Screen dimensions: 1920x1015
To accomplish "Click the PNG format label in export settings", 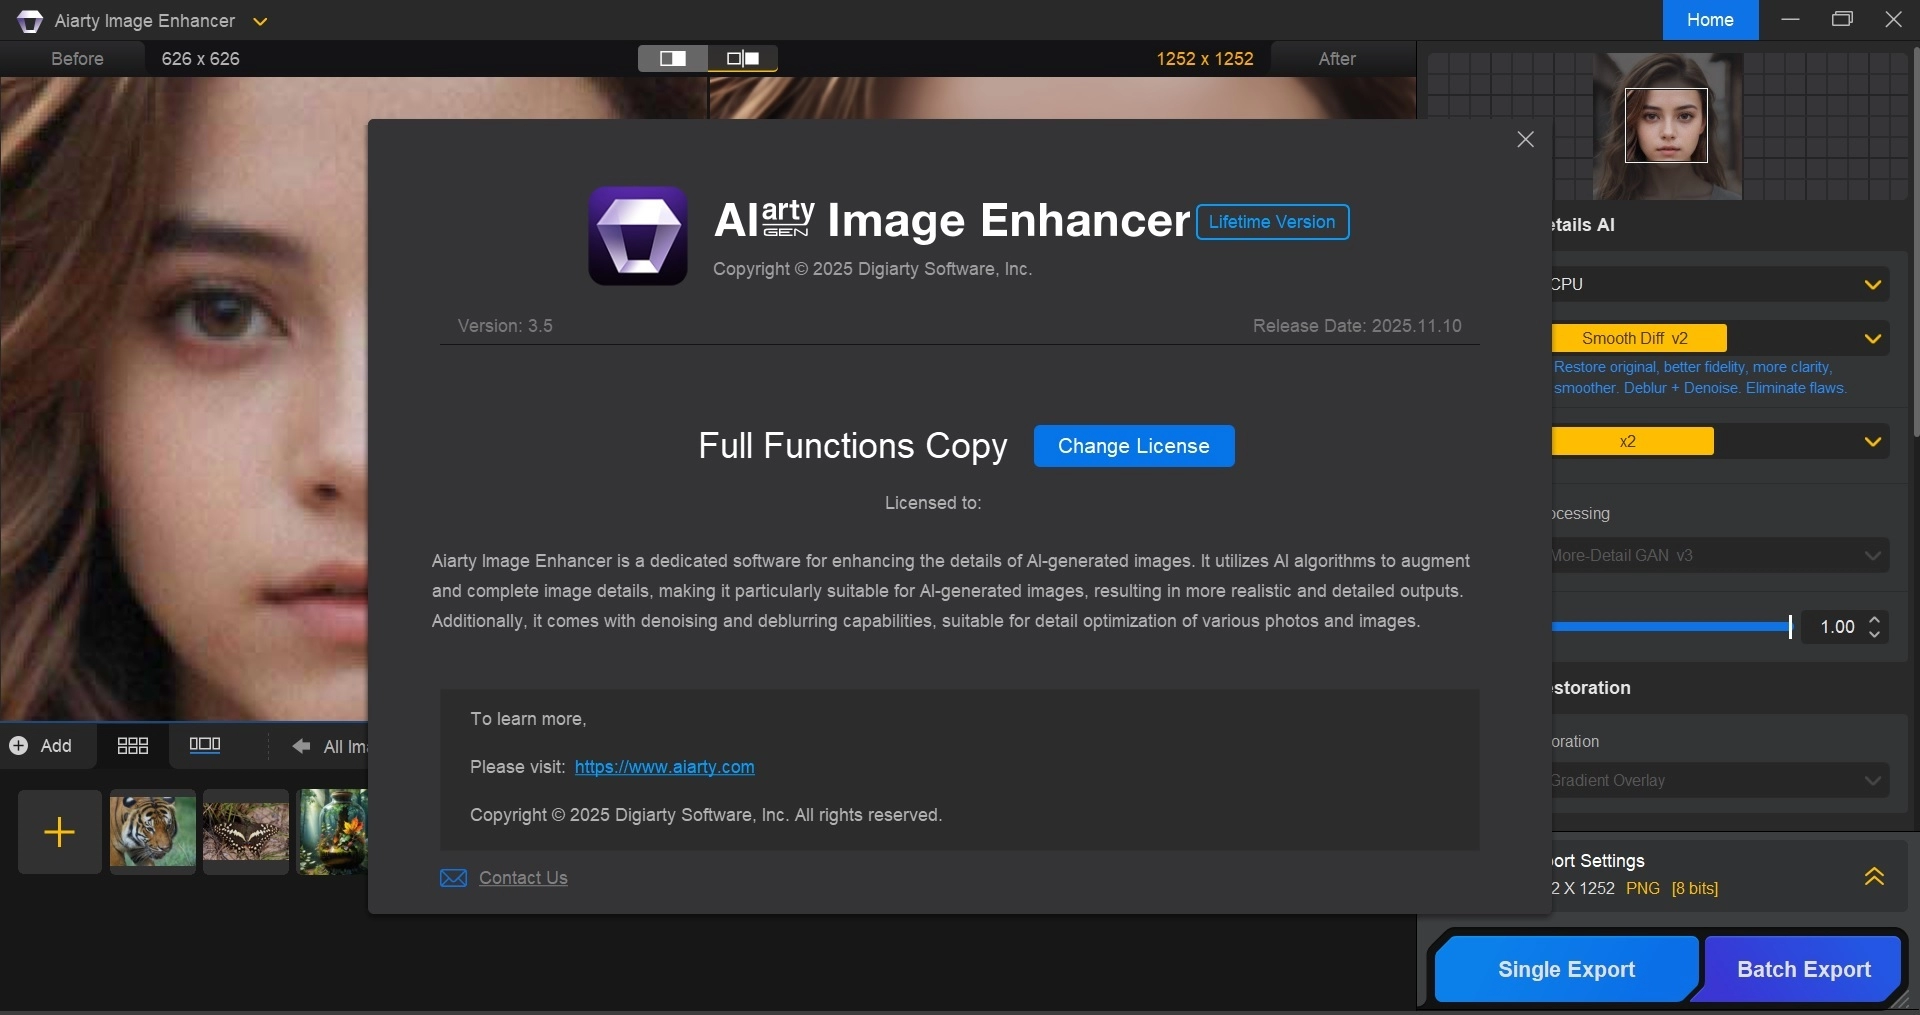I will [1643, 888].
